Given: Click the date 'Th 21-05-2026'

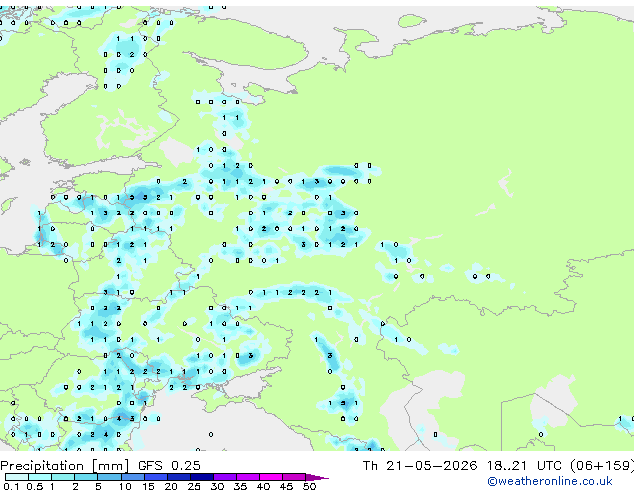Looking at the screenshot, I should point(420,466).
